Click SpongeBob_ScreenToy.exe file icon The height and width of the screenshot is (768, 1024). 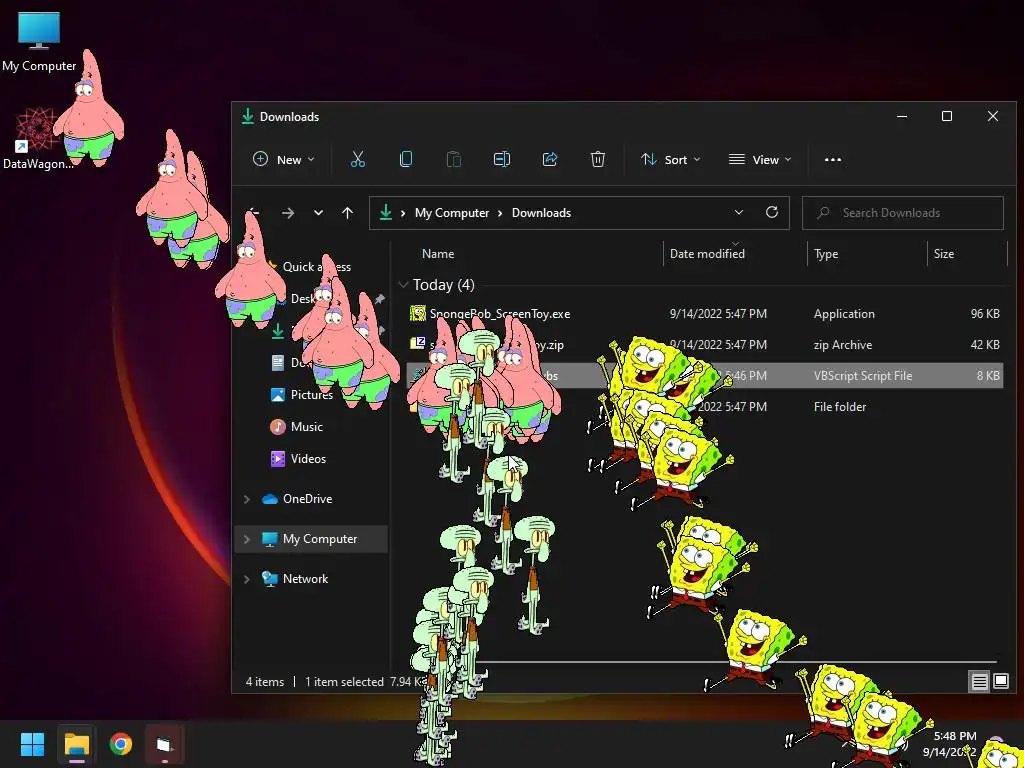(417, 313)
